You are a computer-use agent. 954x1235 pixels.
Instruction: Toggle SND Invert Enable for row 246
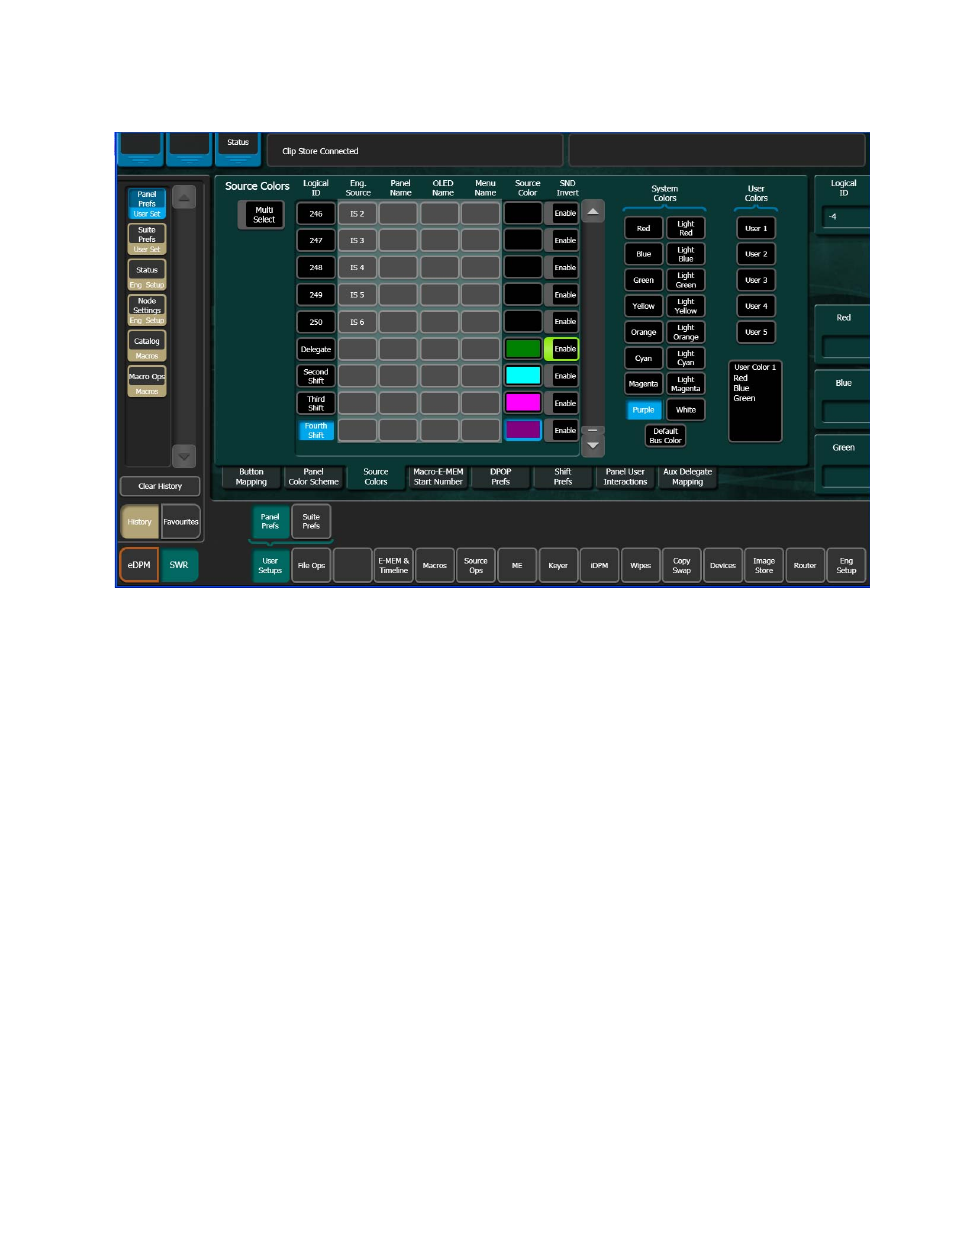pos(563,213)
